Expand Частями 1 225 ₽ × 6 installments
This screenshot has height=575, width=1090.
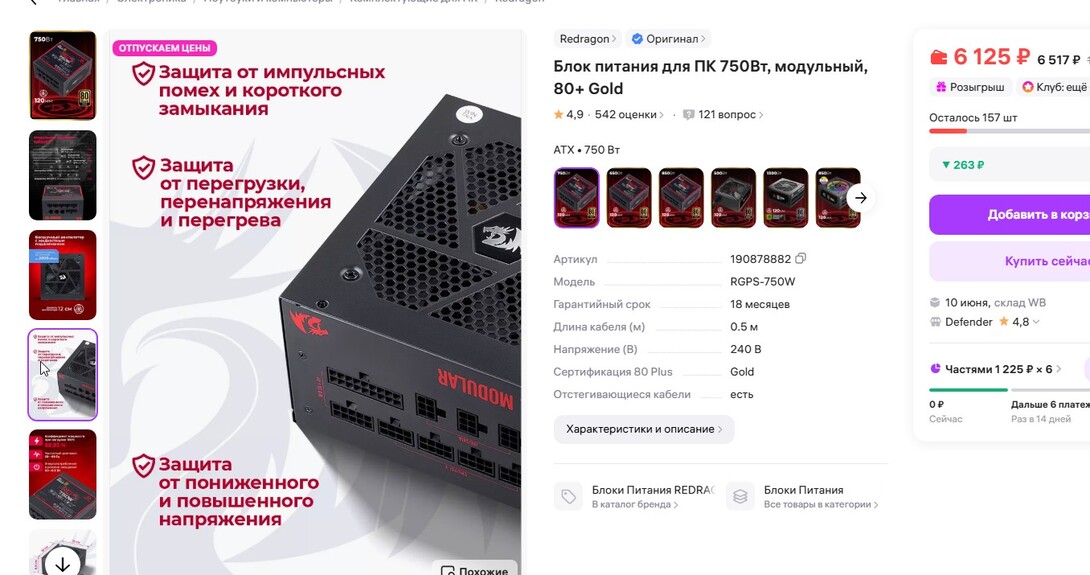coord(995,369)
